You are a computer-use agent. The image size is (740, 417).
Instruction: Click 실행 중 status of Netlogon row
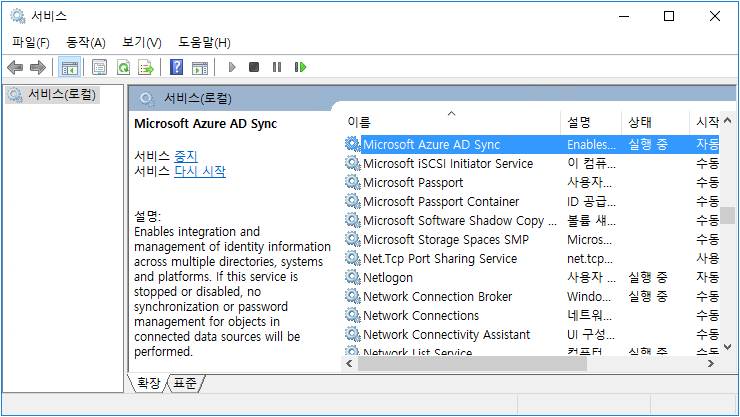(x=648, y=277)
